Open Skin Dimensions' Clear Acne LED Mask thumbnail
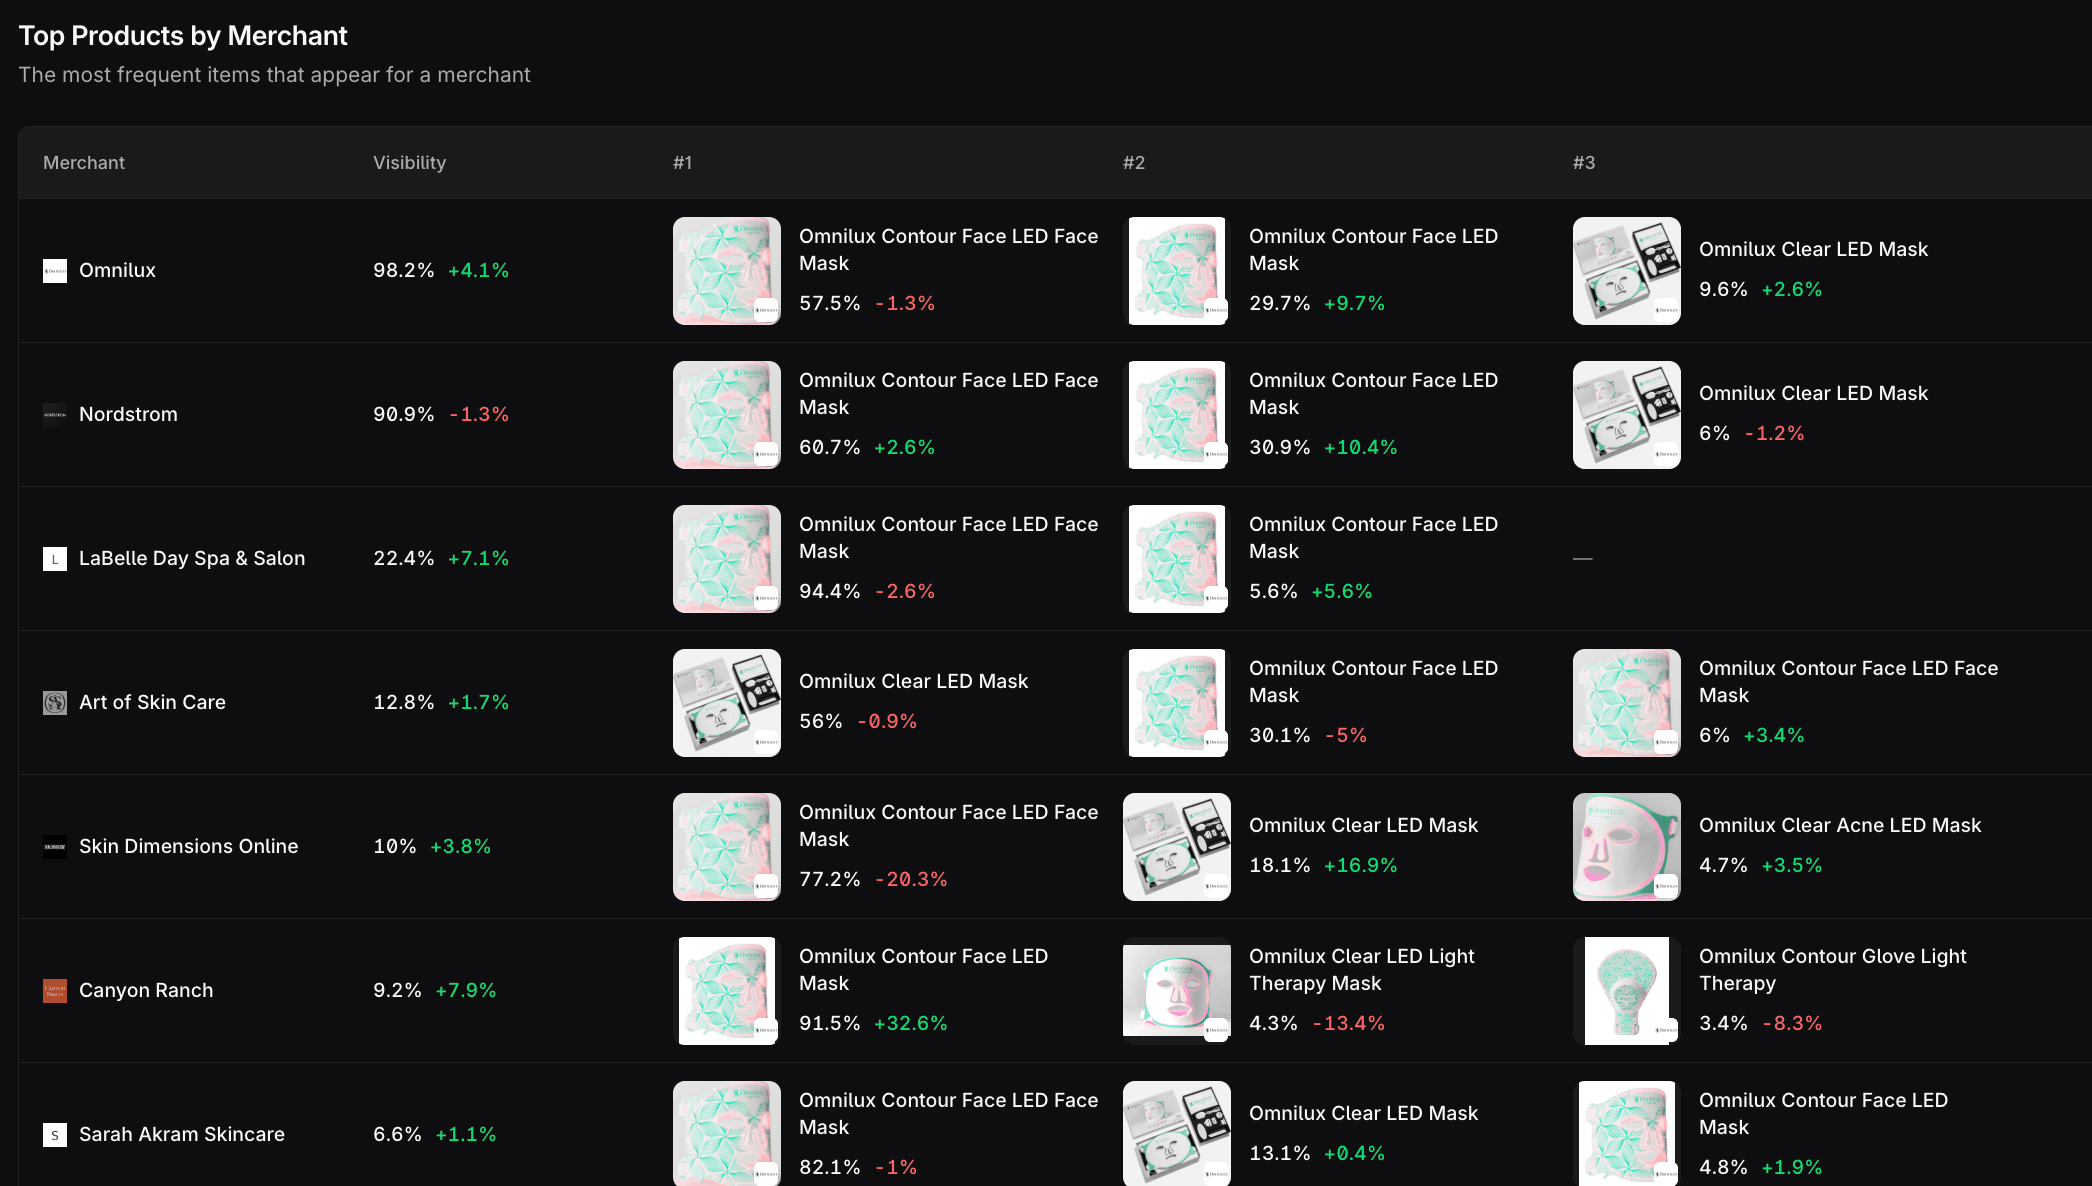This screenshot has height=1186, width=2092. pyautogui.click(x=1627, y=847)
